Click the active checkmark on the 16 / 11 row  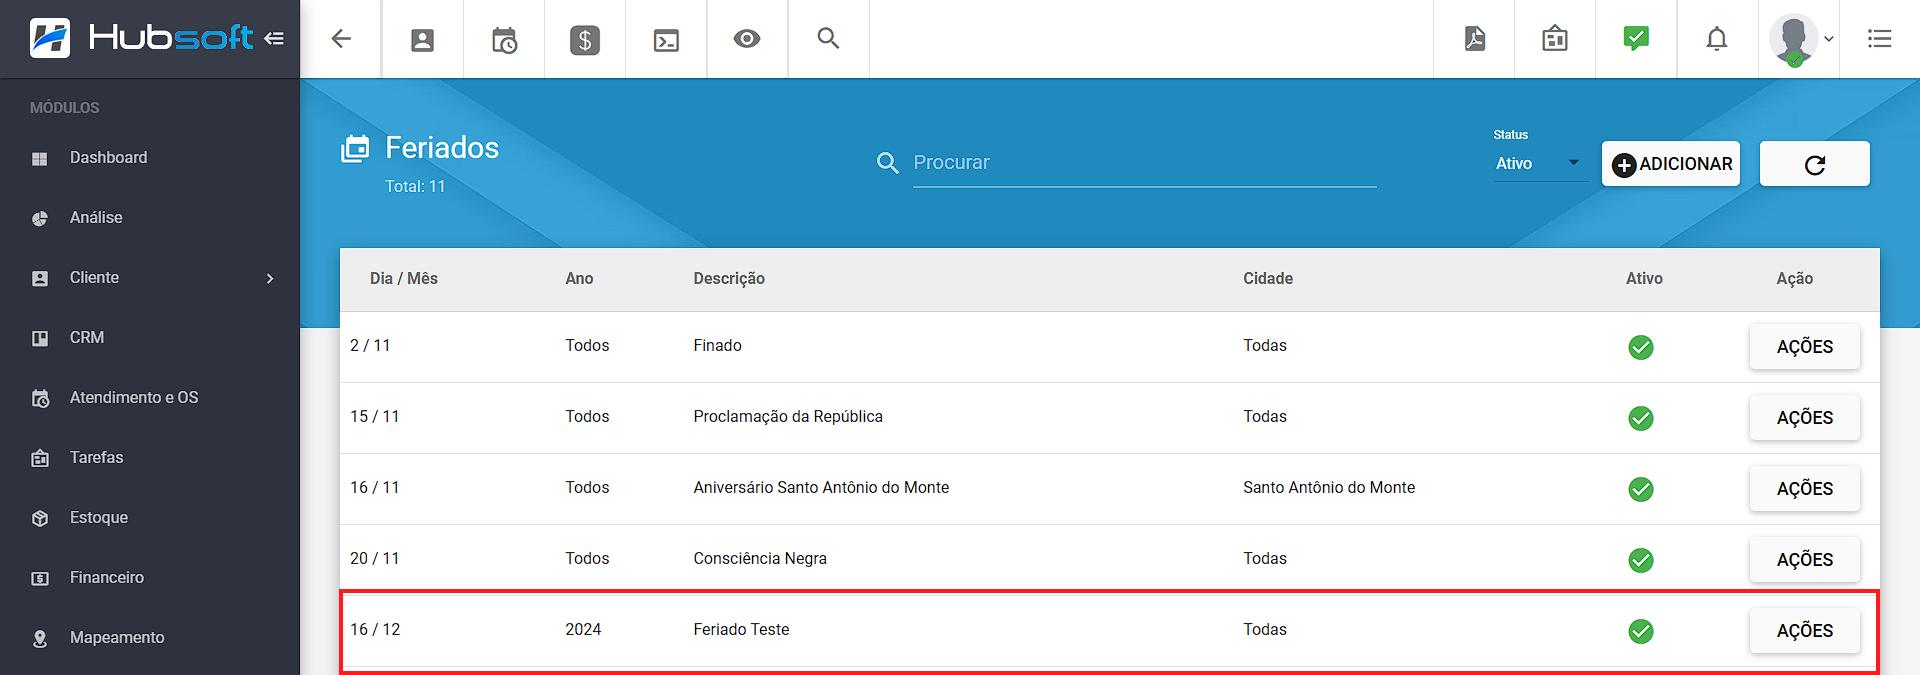pyautogui.click(x=1641, y=489)
